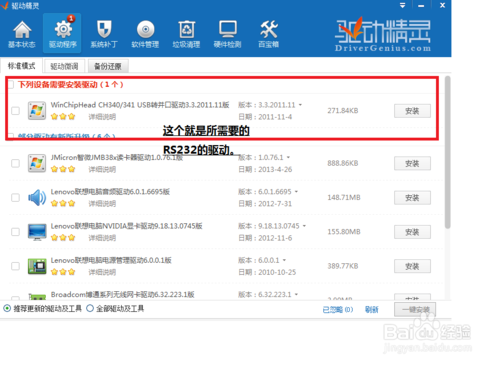Expand version dropdown for audio driver 6.0.1.6695

coord(296,192)
